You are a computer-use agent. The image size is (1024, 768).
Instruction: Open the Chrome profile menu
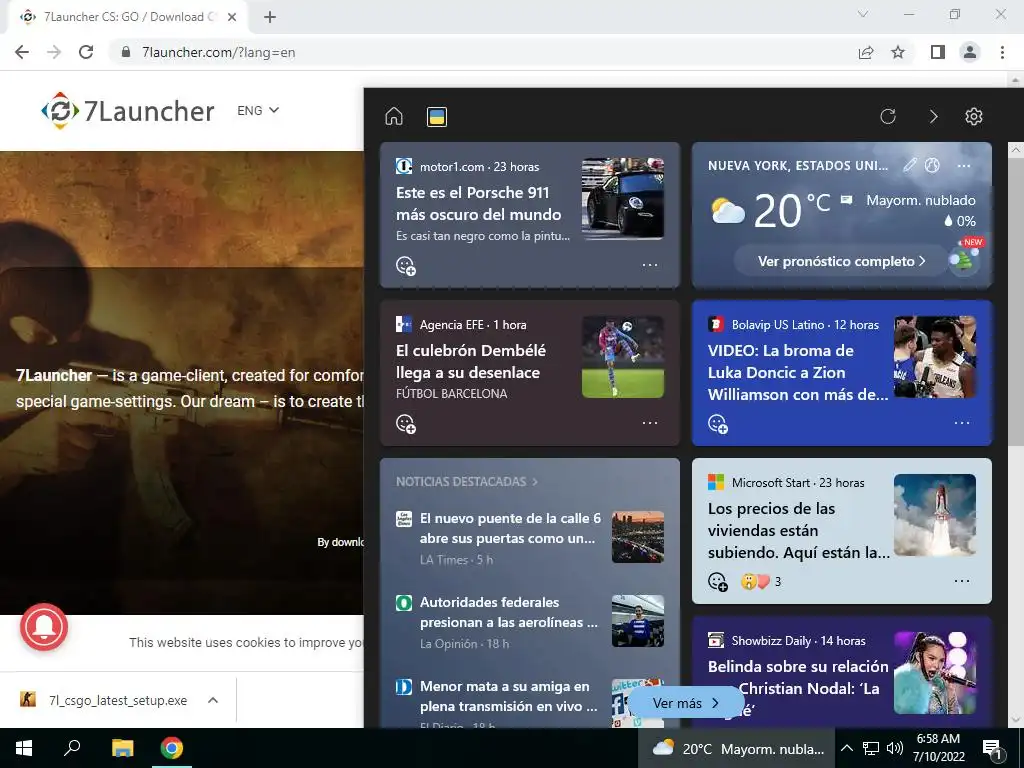[x=970, y=52]
